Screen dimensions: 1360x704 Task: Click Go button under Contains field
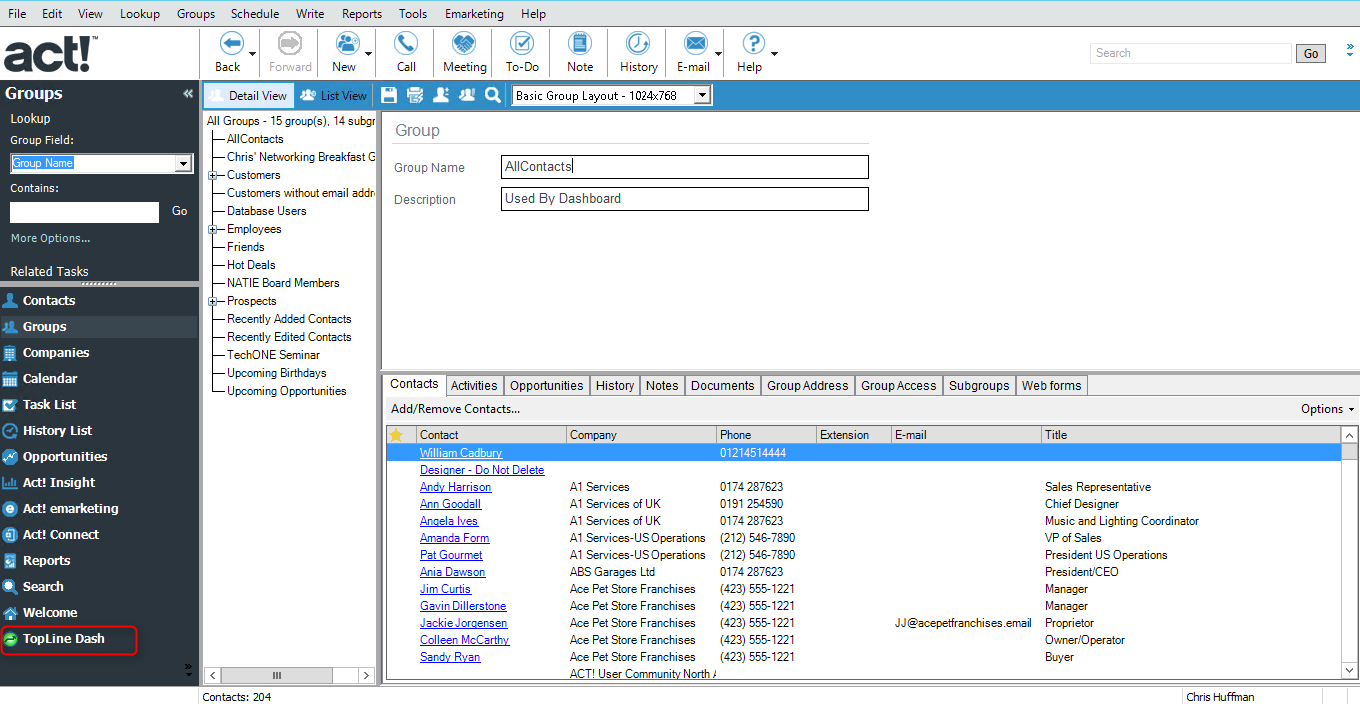[x=180, y=211]
